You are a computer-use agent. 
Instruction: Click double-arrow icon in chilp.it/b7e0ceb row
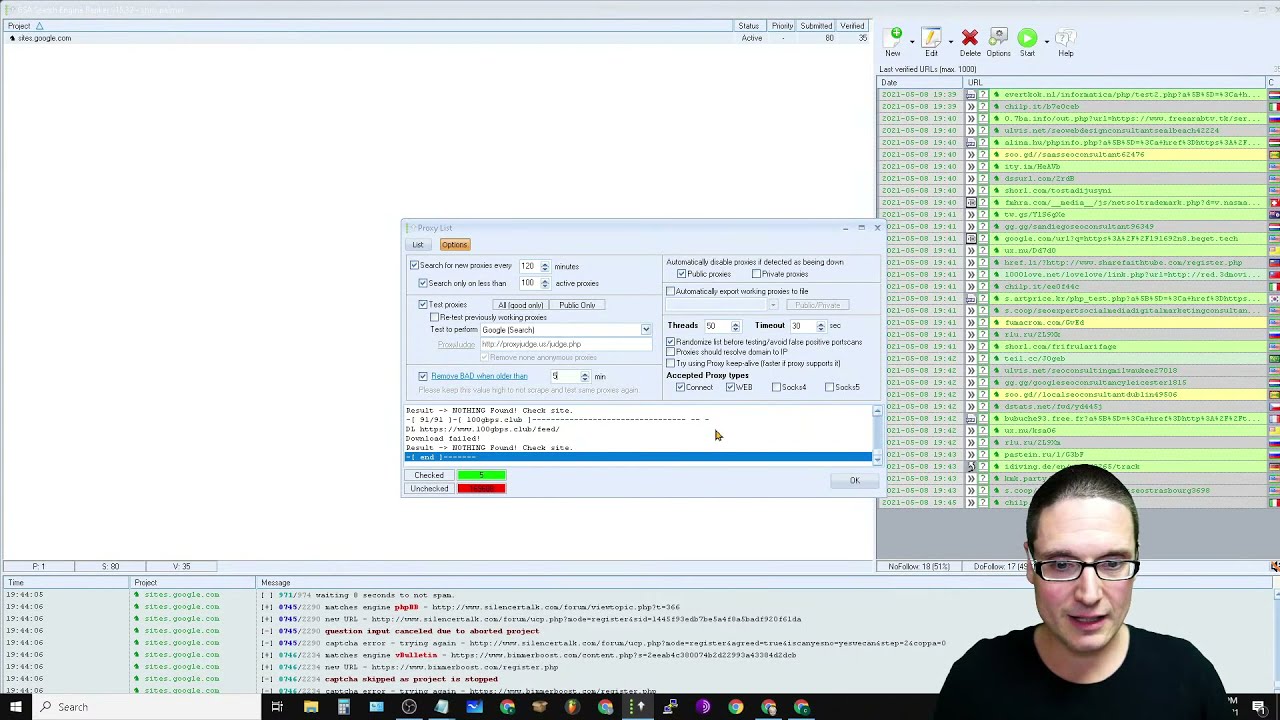[x=970, y=106]
